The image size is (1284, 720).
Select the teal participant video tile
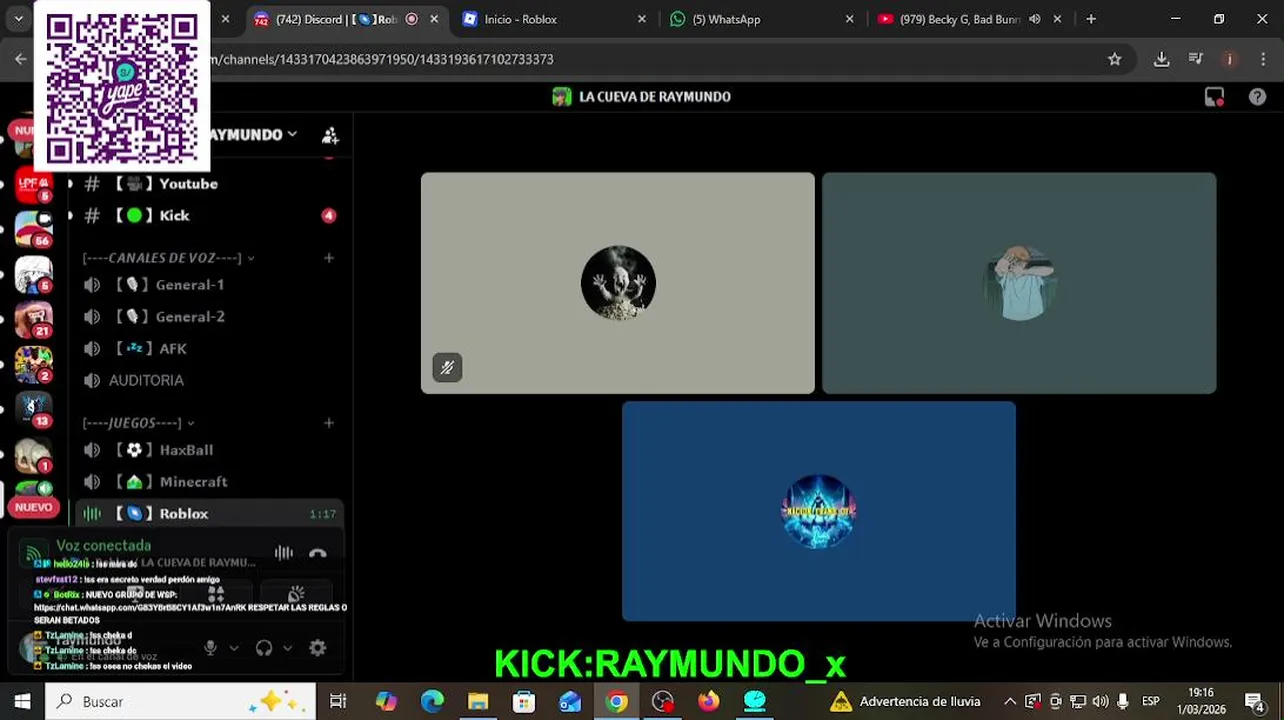[x=1019, y=283]
